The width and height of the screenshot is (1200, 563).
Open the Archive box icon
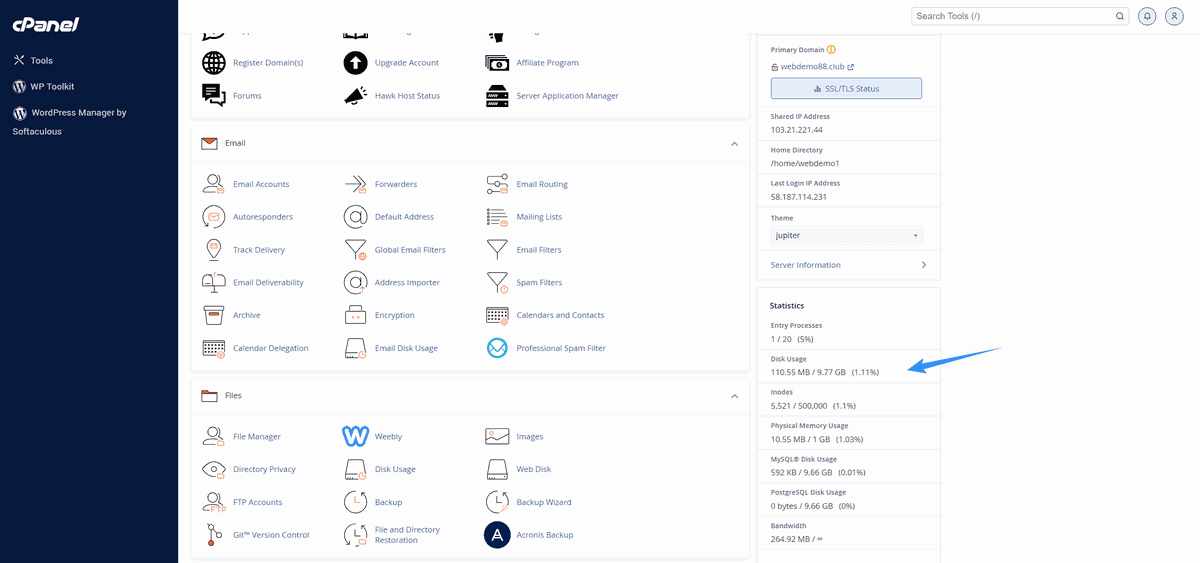tap(213, 315)
